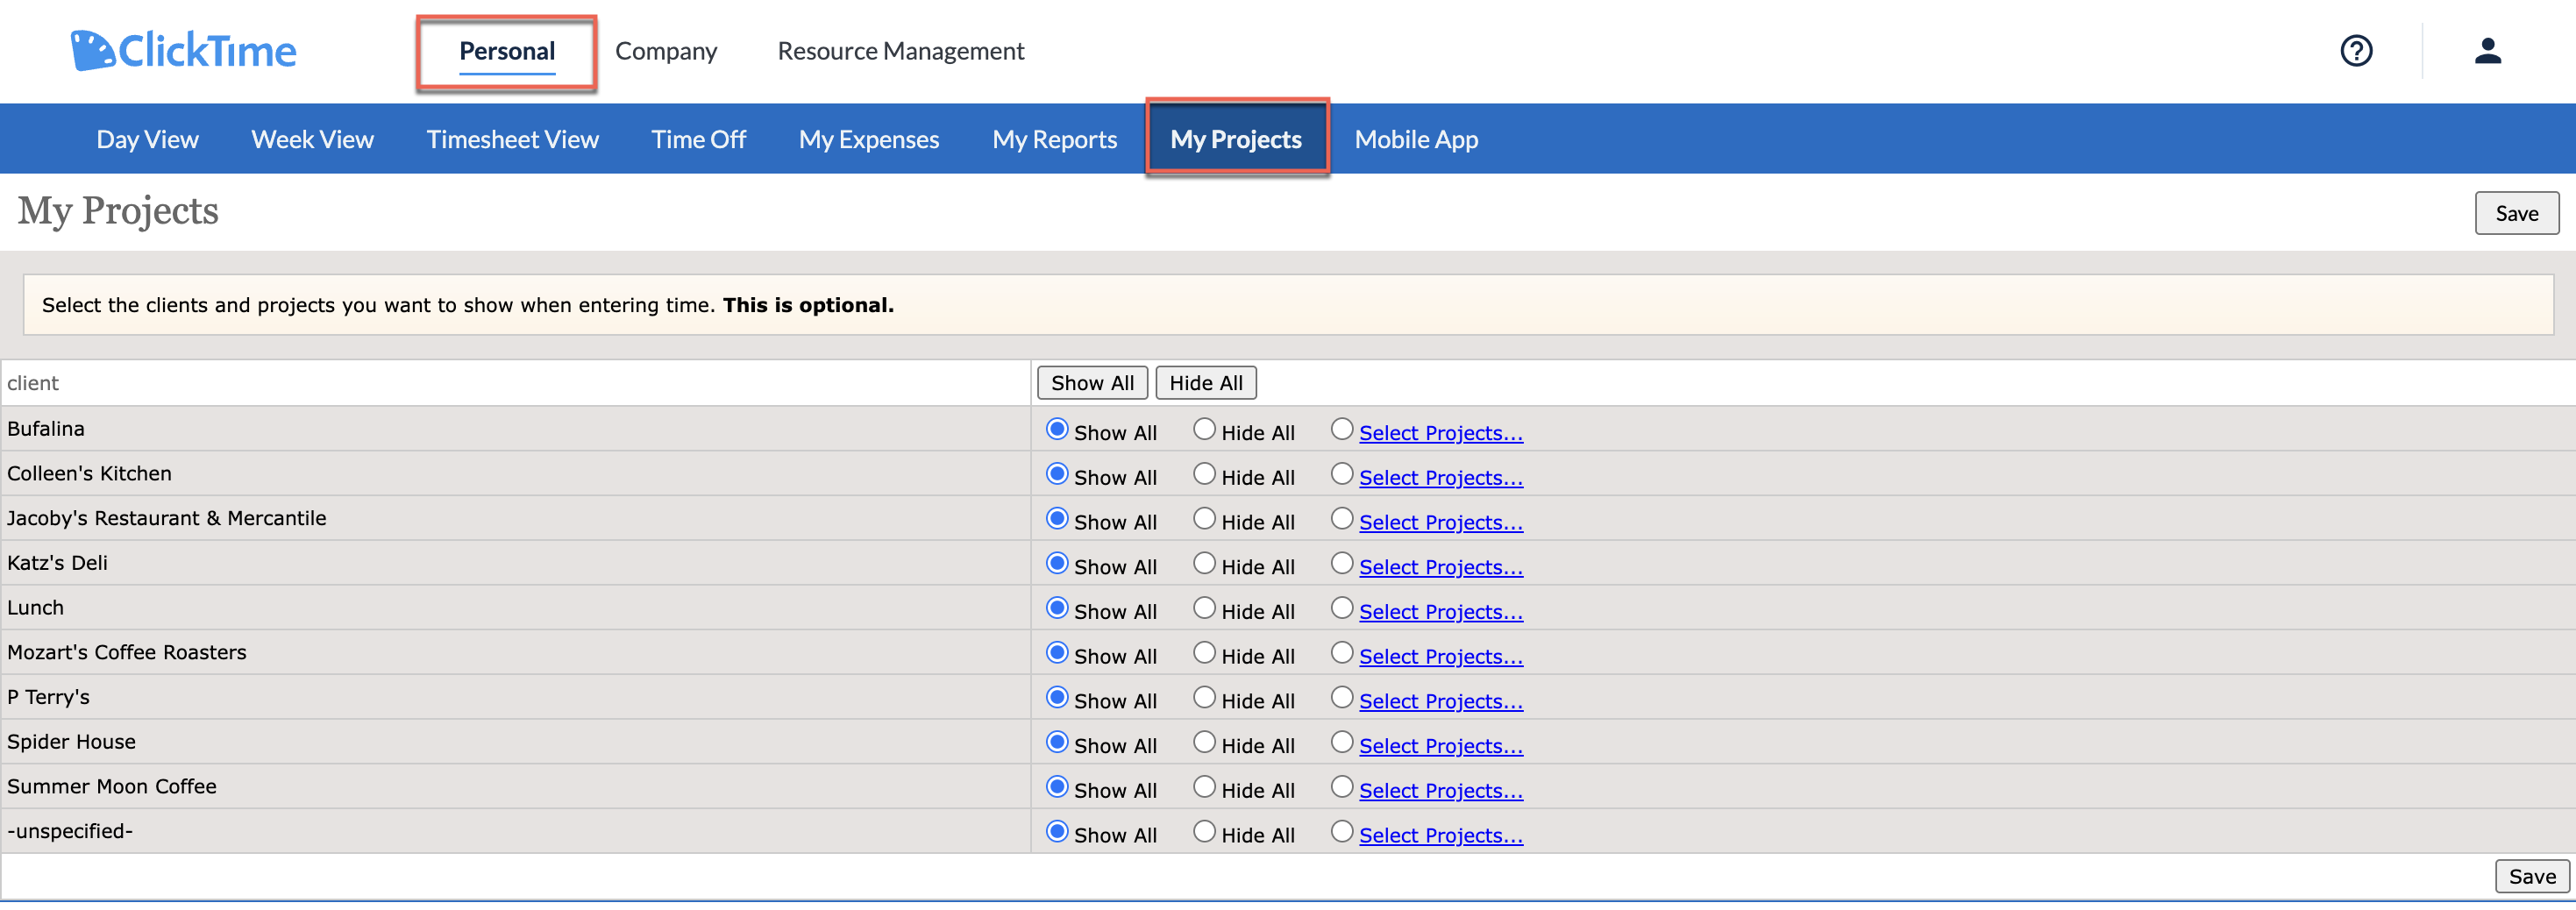2576x910 pixels.
Task: Open Select Projects link for Summer Moon Coffee
Action: pyautogui.click(x=1441, y=791)
